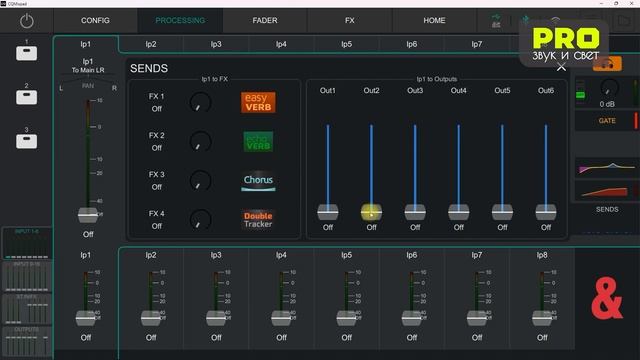Viewport: 640px width, 360px height.
Task: Click the bottom Ip8 channel fader
Action: pyautogui.click(x=542, y=318)
